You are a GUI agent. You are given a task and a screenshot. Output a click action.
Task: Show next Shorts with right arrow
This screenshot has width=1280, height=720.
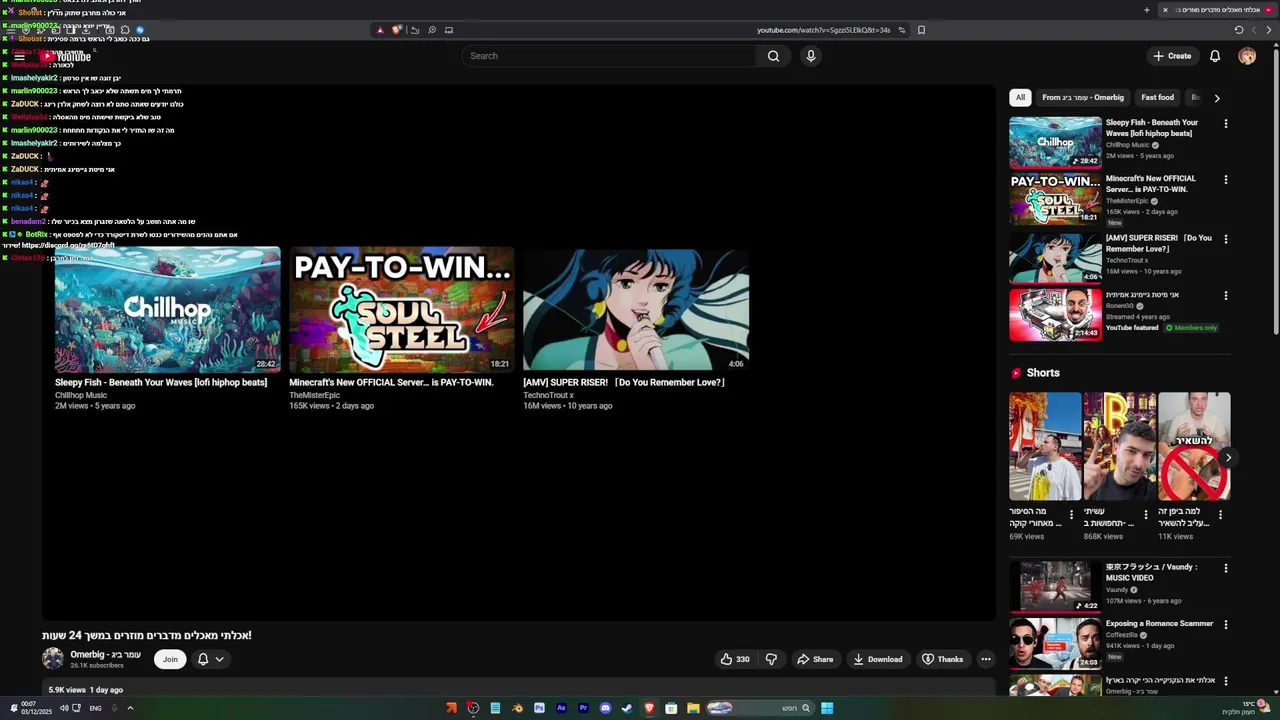pyautogui.click(x=1228, y=458)
